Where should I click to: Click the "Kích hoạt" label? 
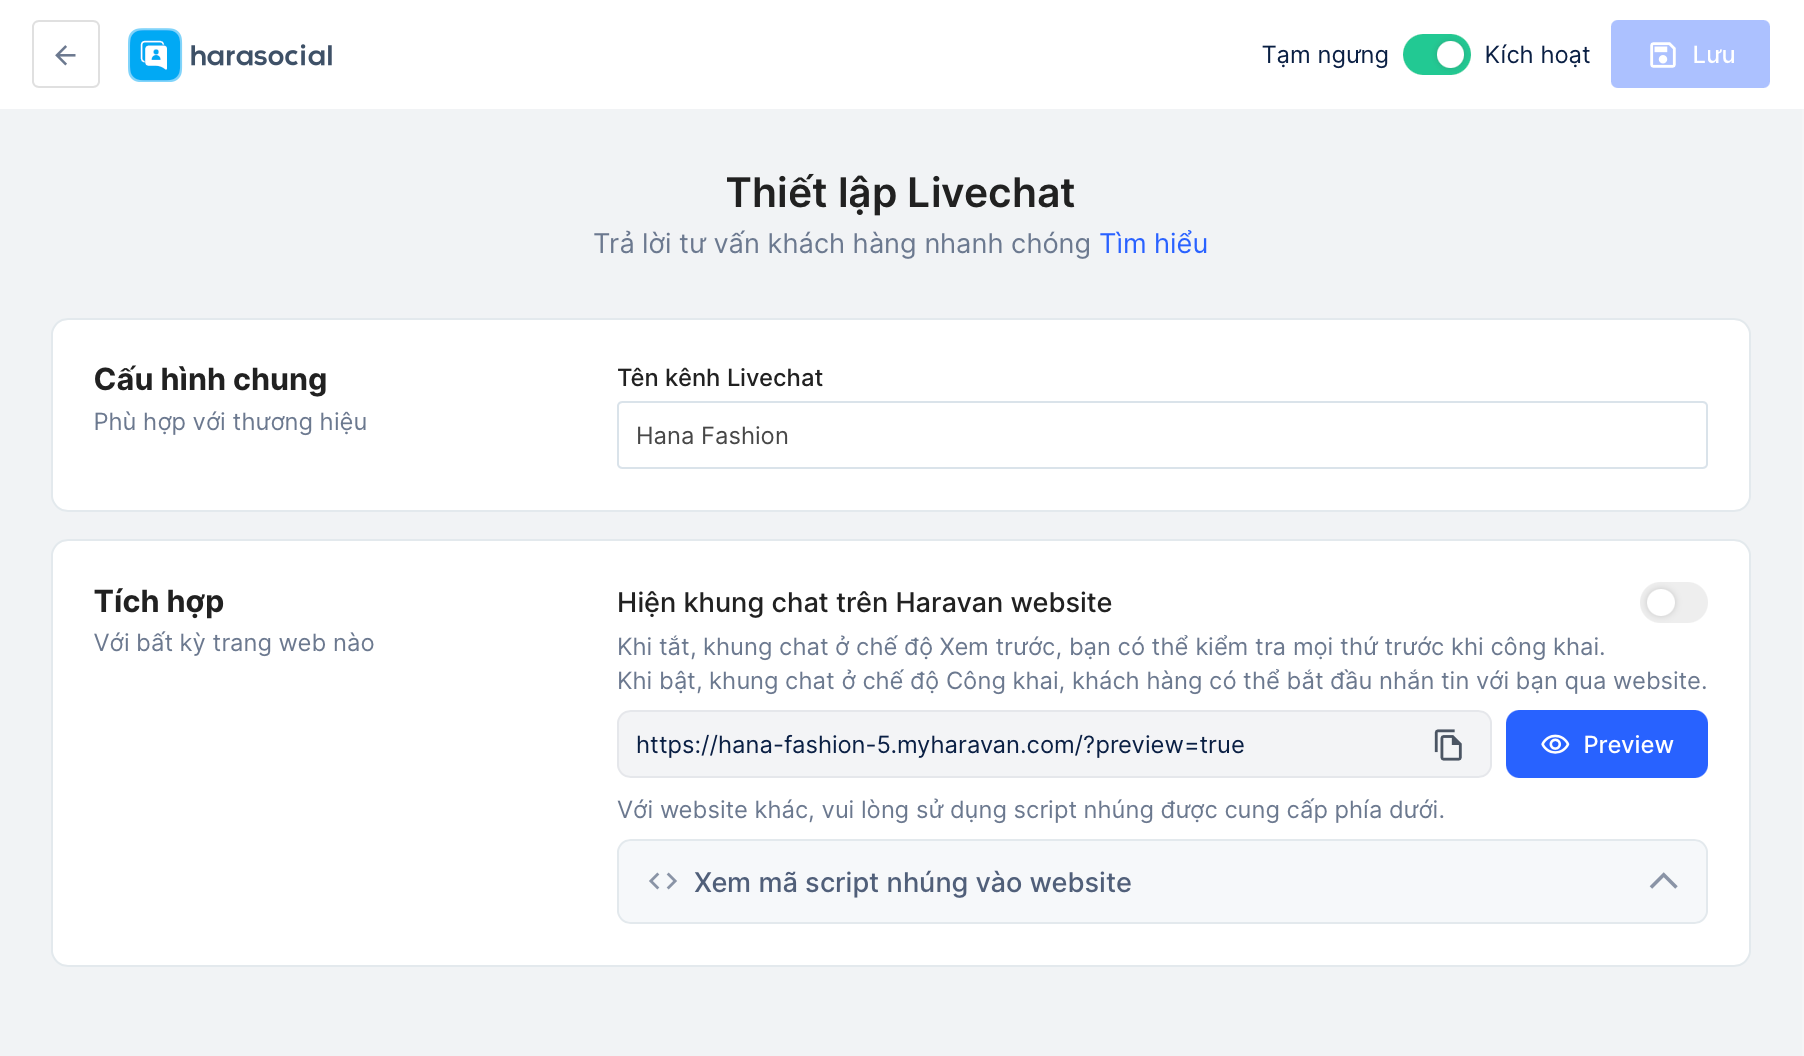1537,55
